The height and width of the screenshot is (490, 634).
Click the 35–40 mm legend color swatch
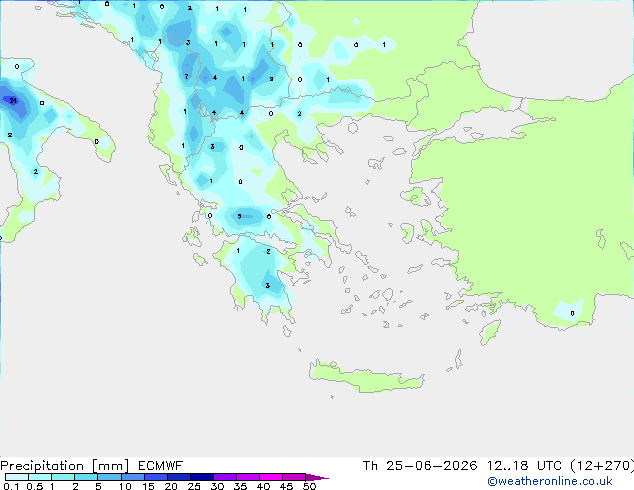pos(247,477)
